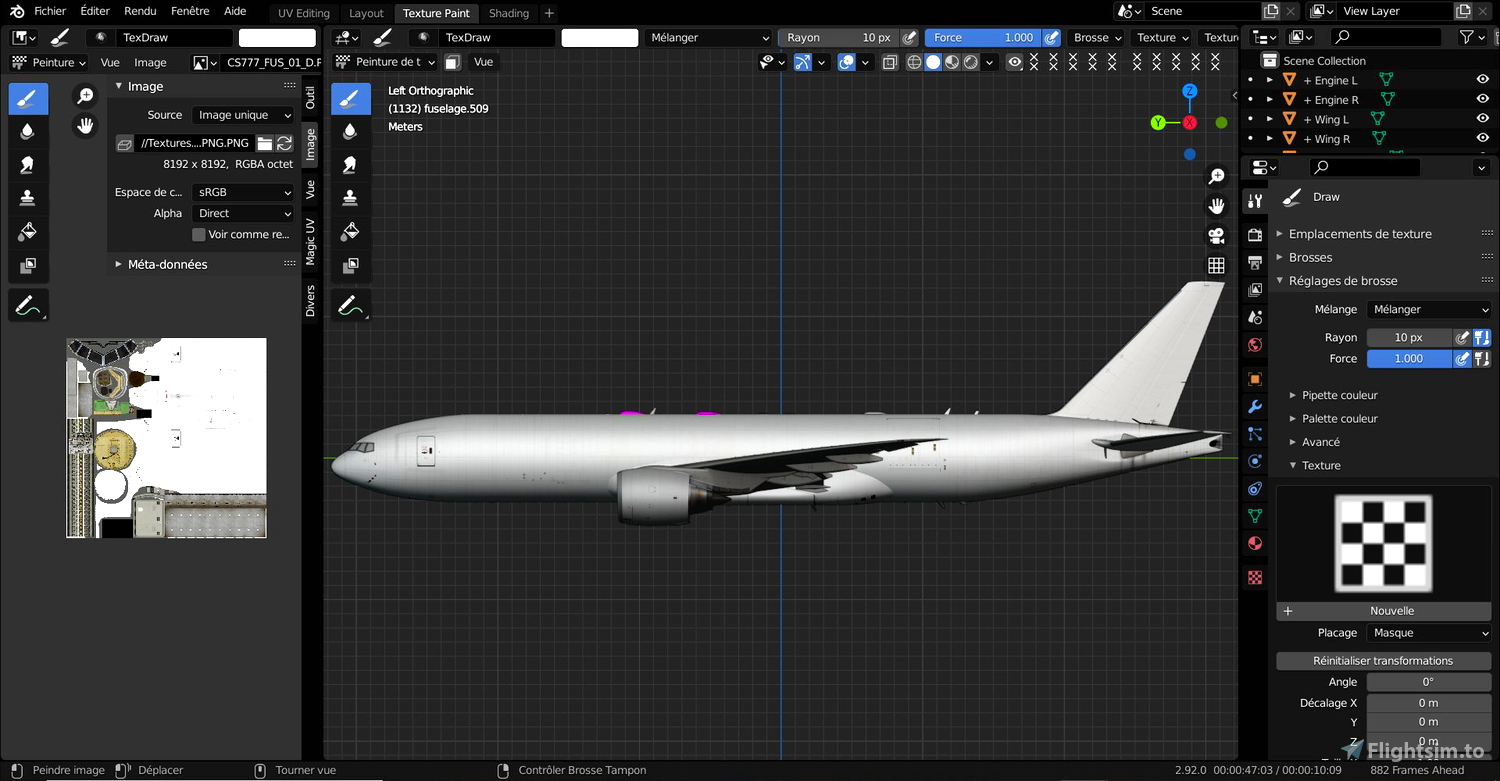Open the Modifier properties wrench tab
The image size is (1500, 781).
coord(1255,407)
